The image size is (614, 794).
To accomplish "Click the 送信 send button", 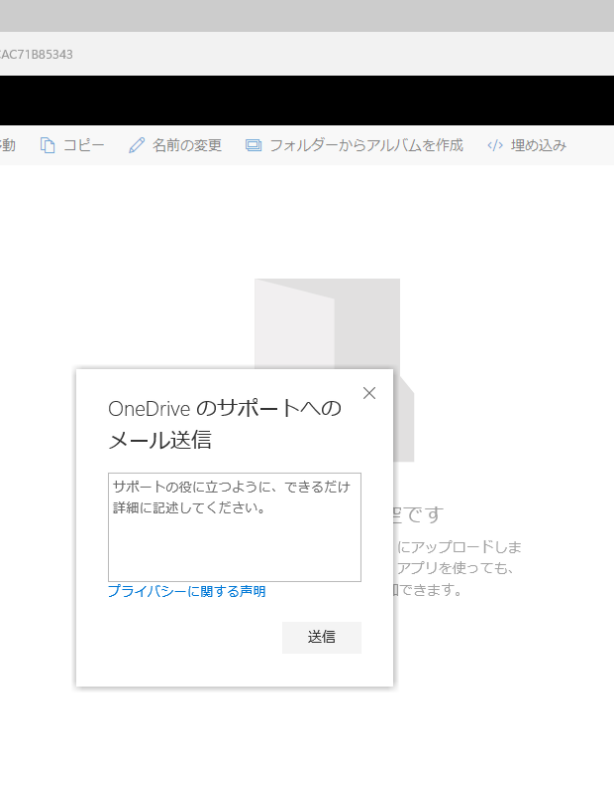I will (x=321, y=637).
